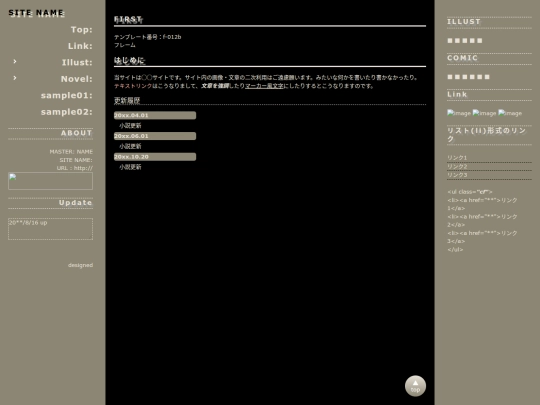The width and height of the screenshot is (540, 405).
Task: Click the round top scroll button
Action: click(x=415, y=386)
